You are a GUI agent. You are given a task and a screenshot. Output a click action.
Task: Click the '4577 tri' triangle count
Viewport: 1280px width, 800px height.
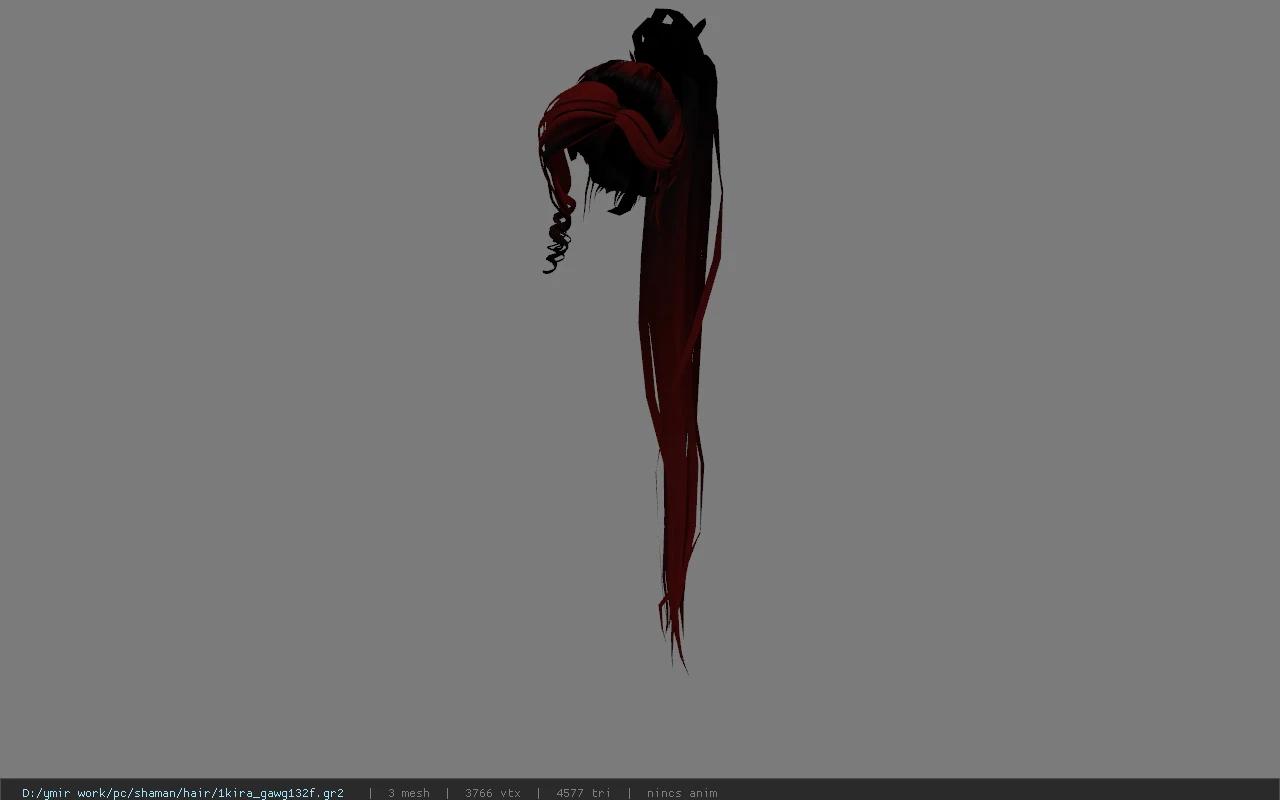point(583,793)
